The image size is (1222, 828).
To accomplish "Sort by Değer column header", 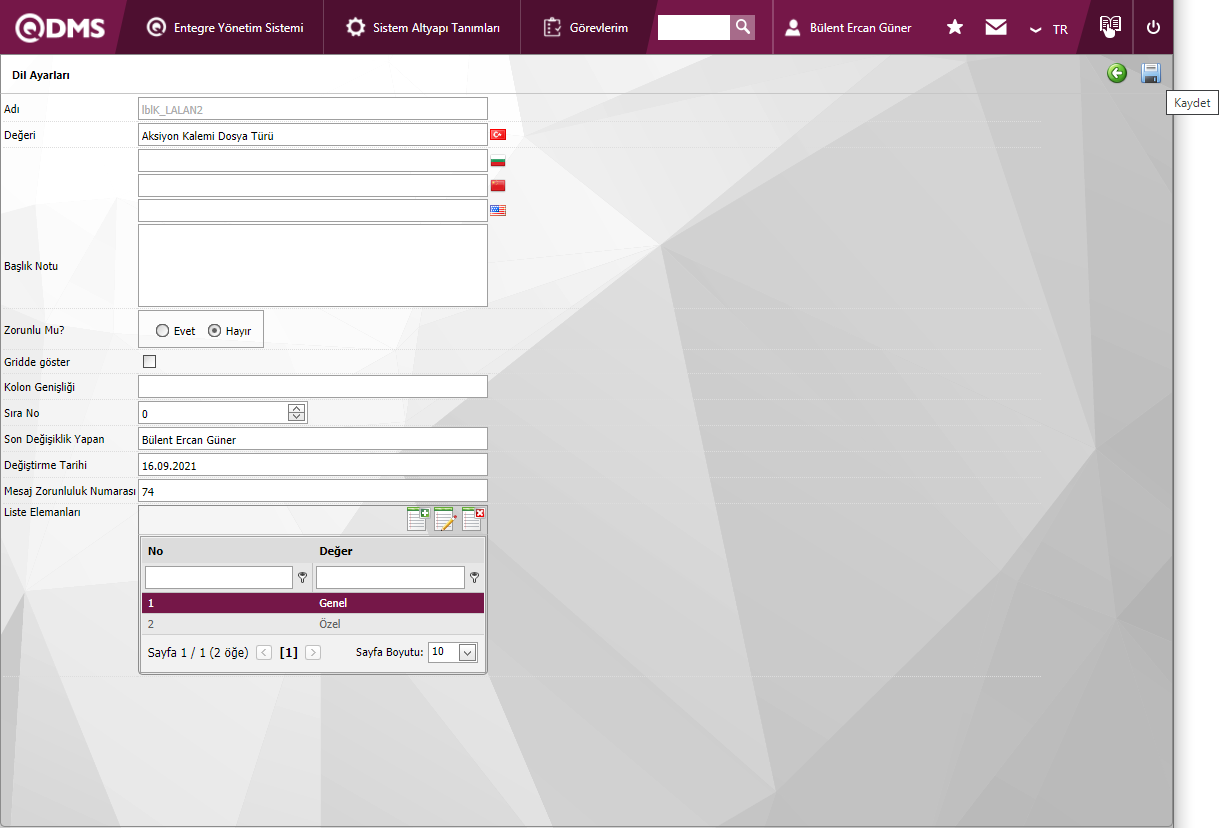I will (x=336, y=551).
